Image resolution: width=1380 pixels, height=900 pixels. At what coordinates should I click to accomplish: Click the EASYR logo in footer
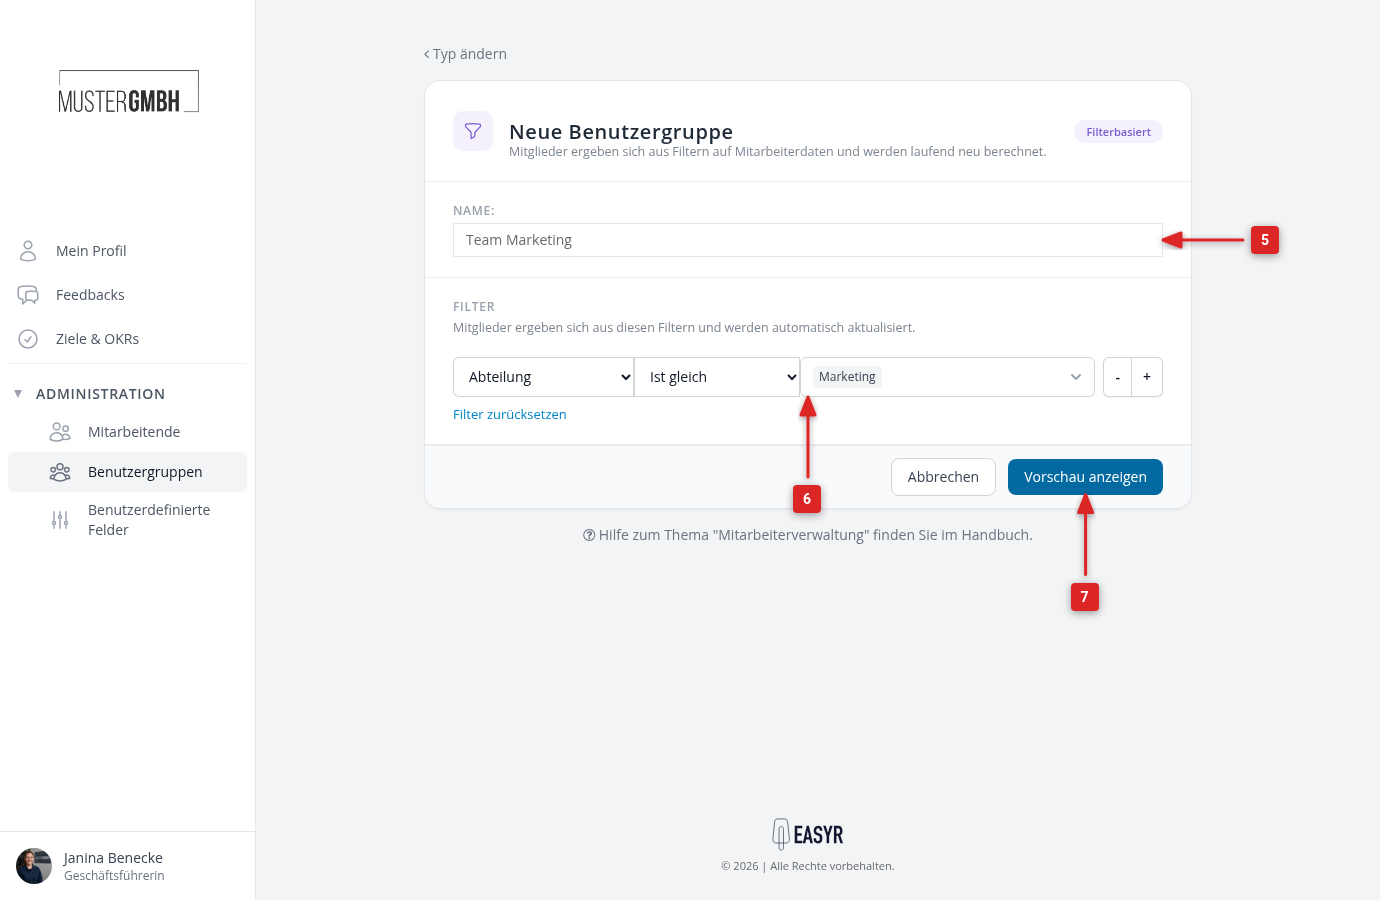(808, 834)
